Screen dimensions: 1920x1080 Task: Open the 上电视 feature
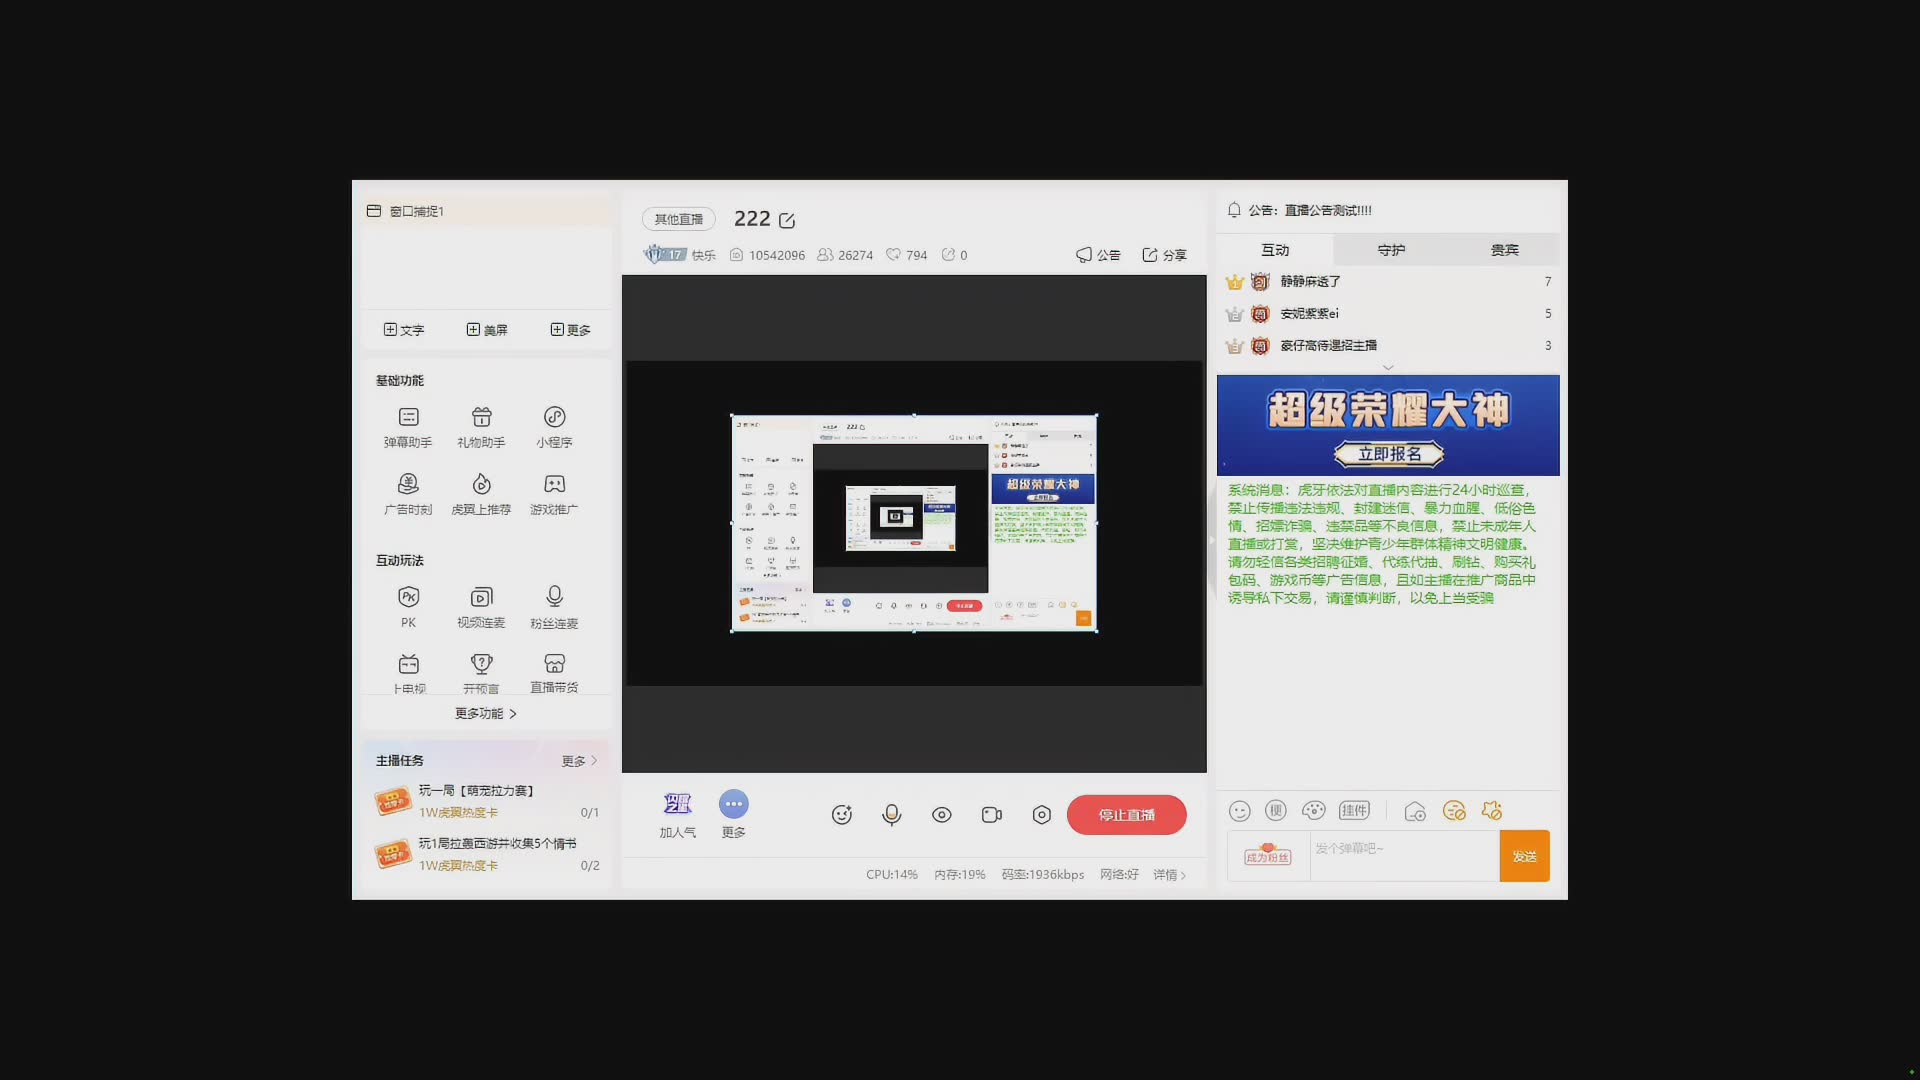pos(408,673)
